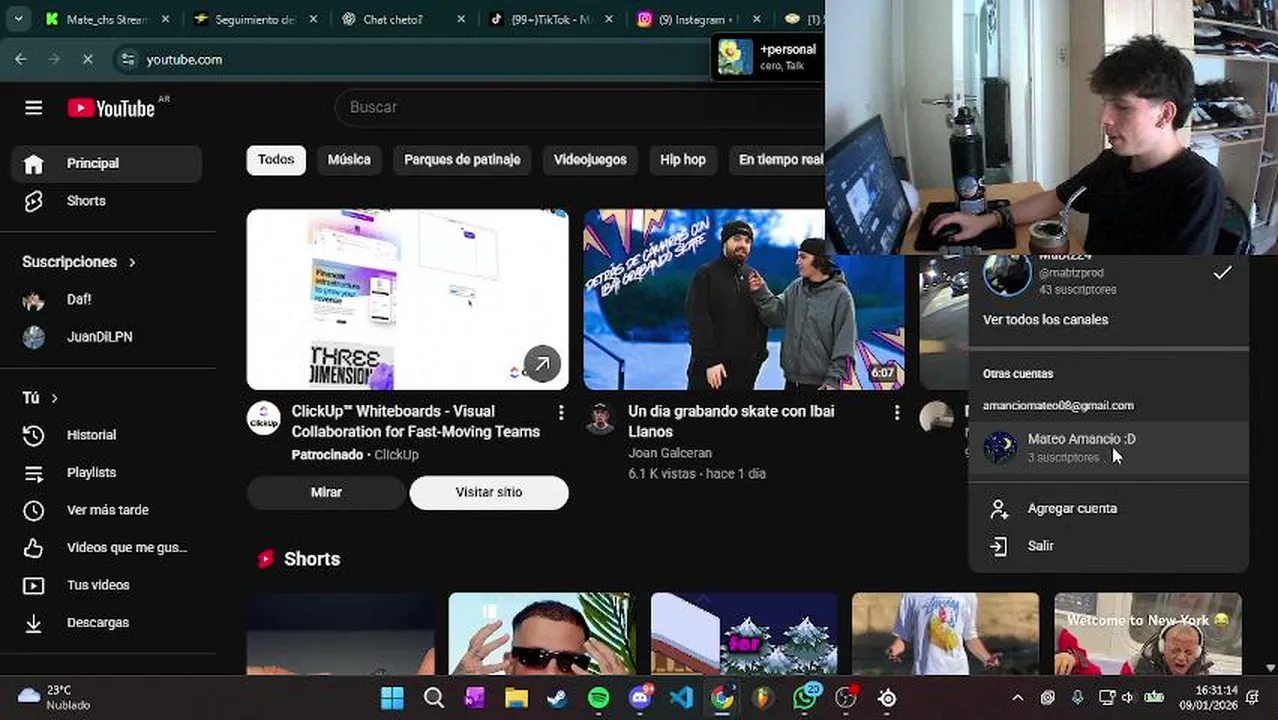Open the Welcome to New York short
This screenshot has height=720, width=1278.
pos(1148,634)
